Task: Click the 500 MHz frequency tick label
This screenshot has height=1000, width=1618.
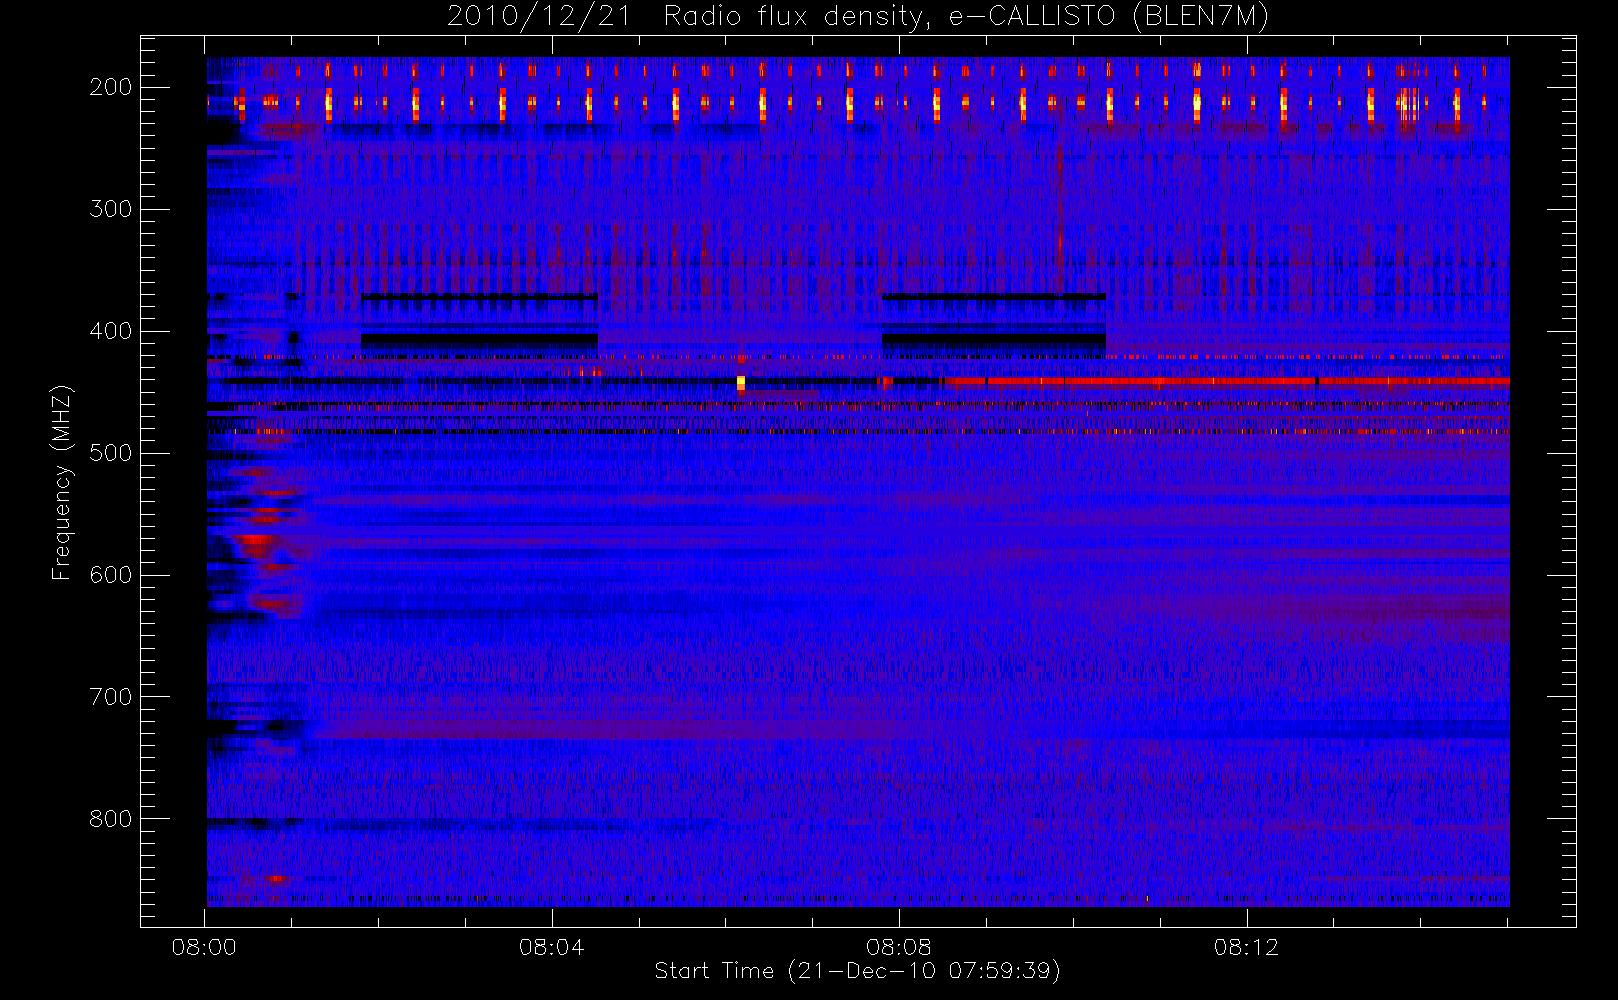Action: (x=111, y=453)
